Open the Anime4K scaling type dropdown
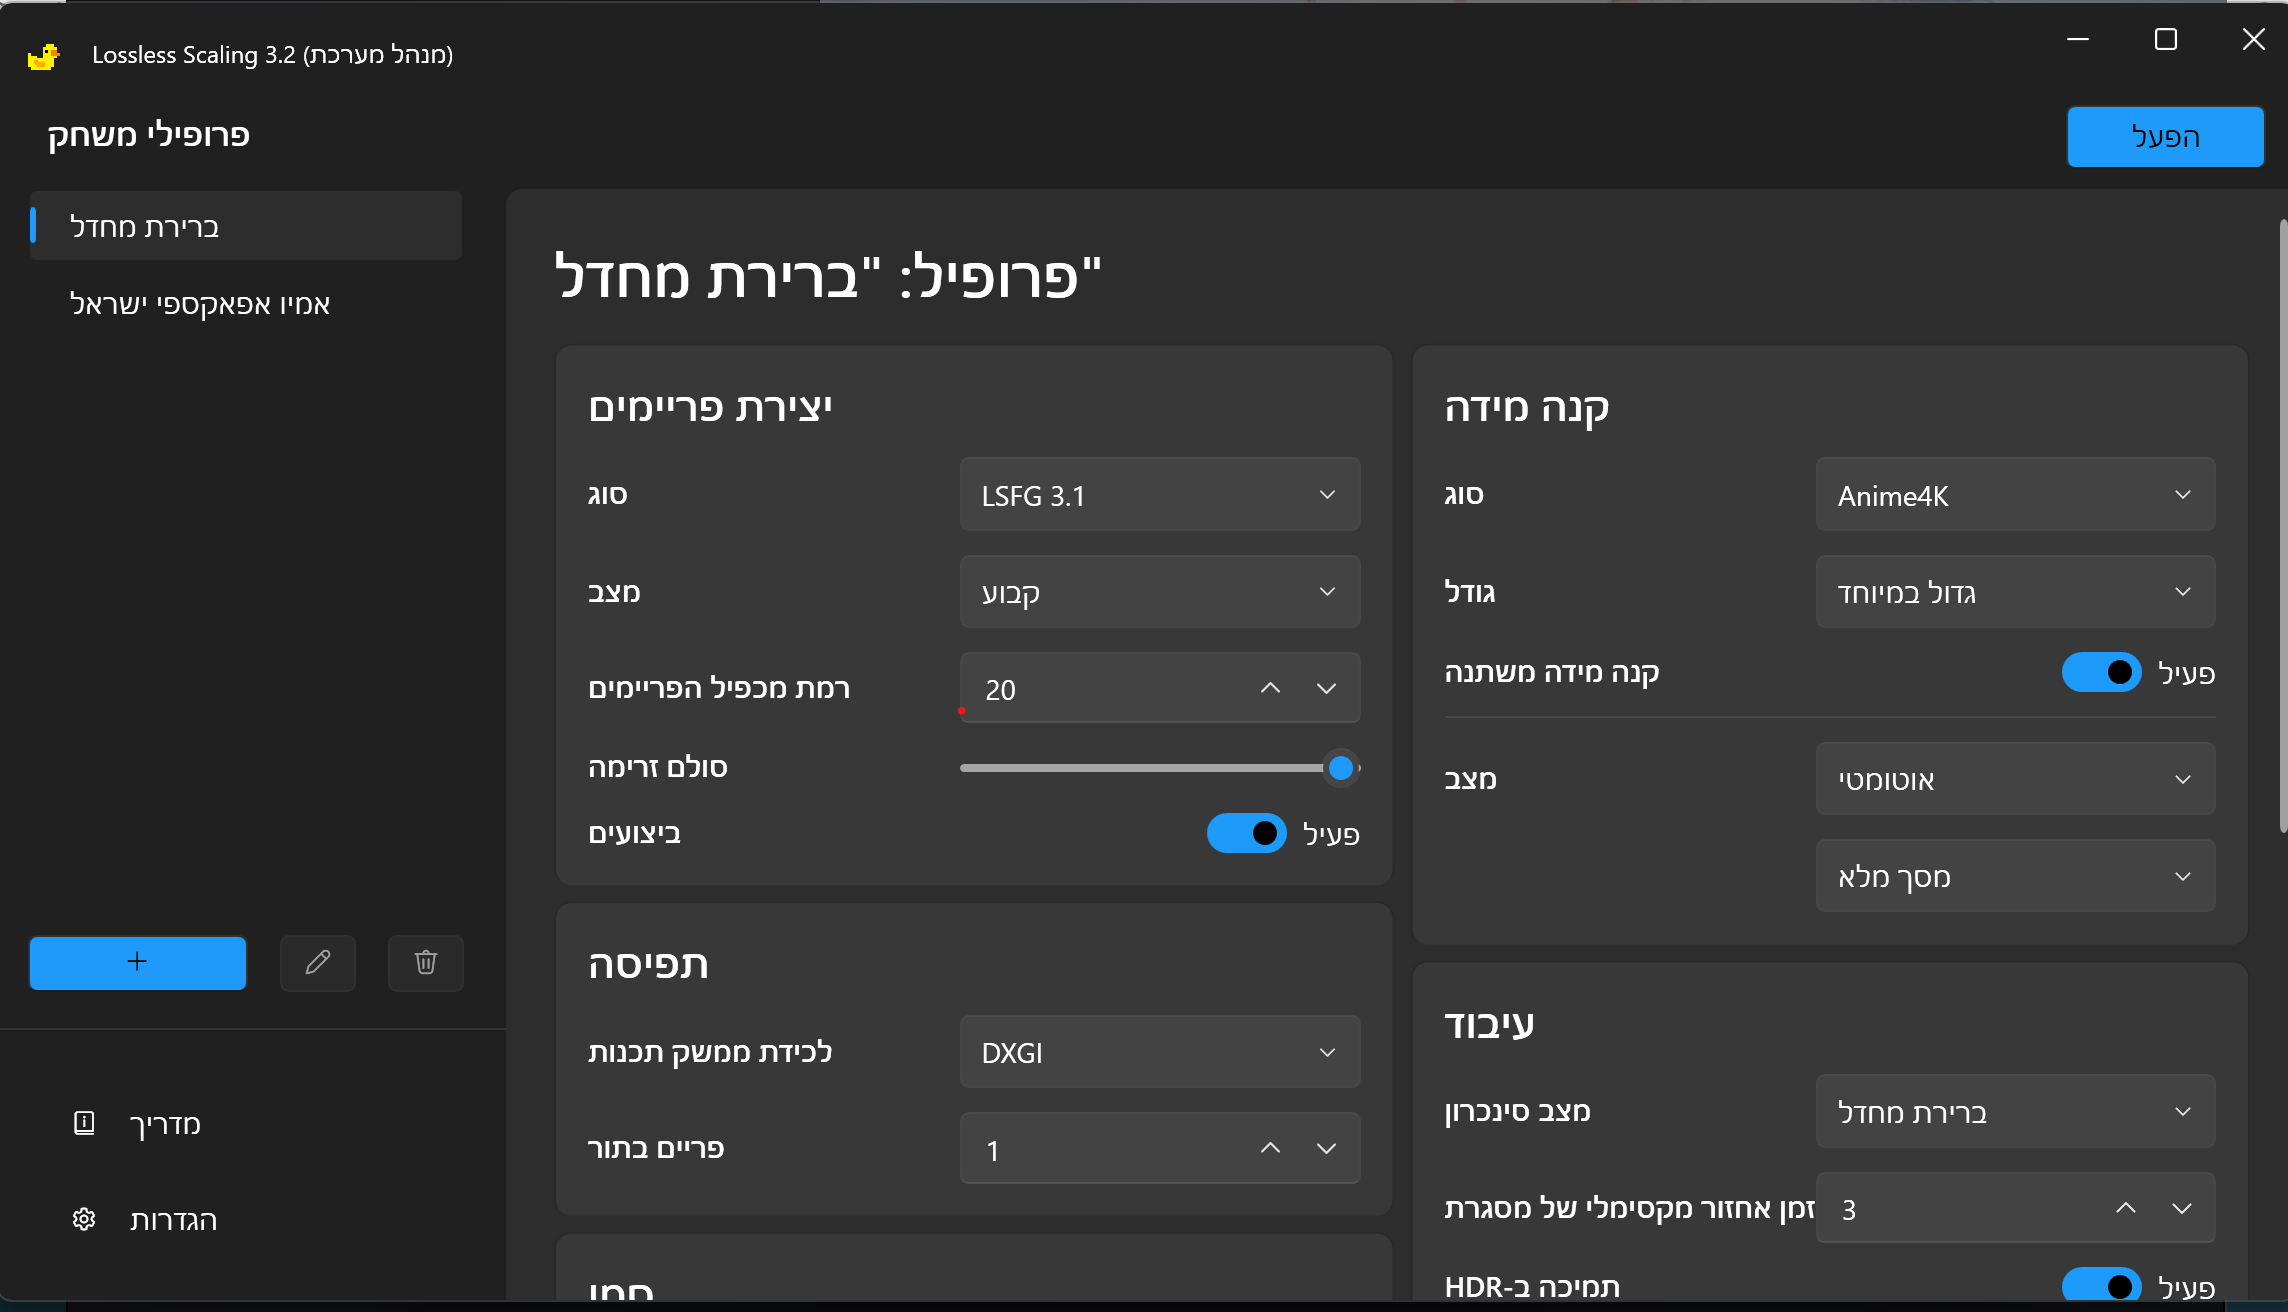This screenshot has width=2288, height=1312. (2015, 495)
